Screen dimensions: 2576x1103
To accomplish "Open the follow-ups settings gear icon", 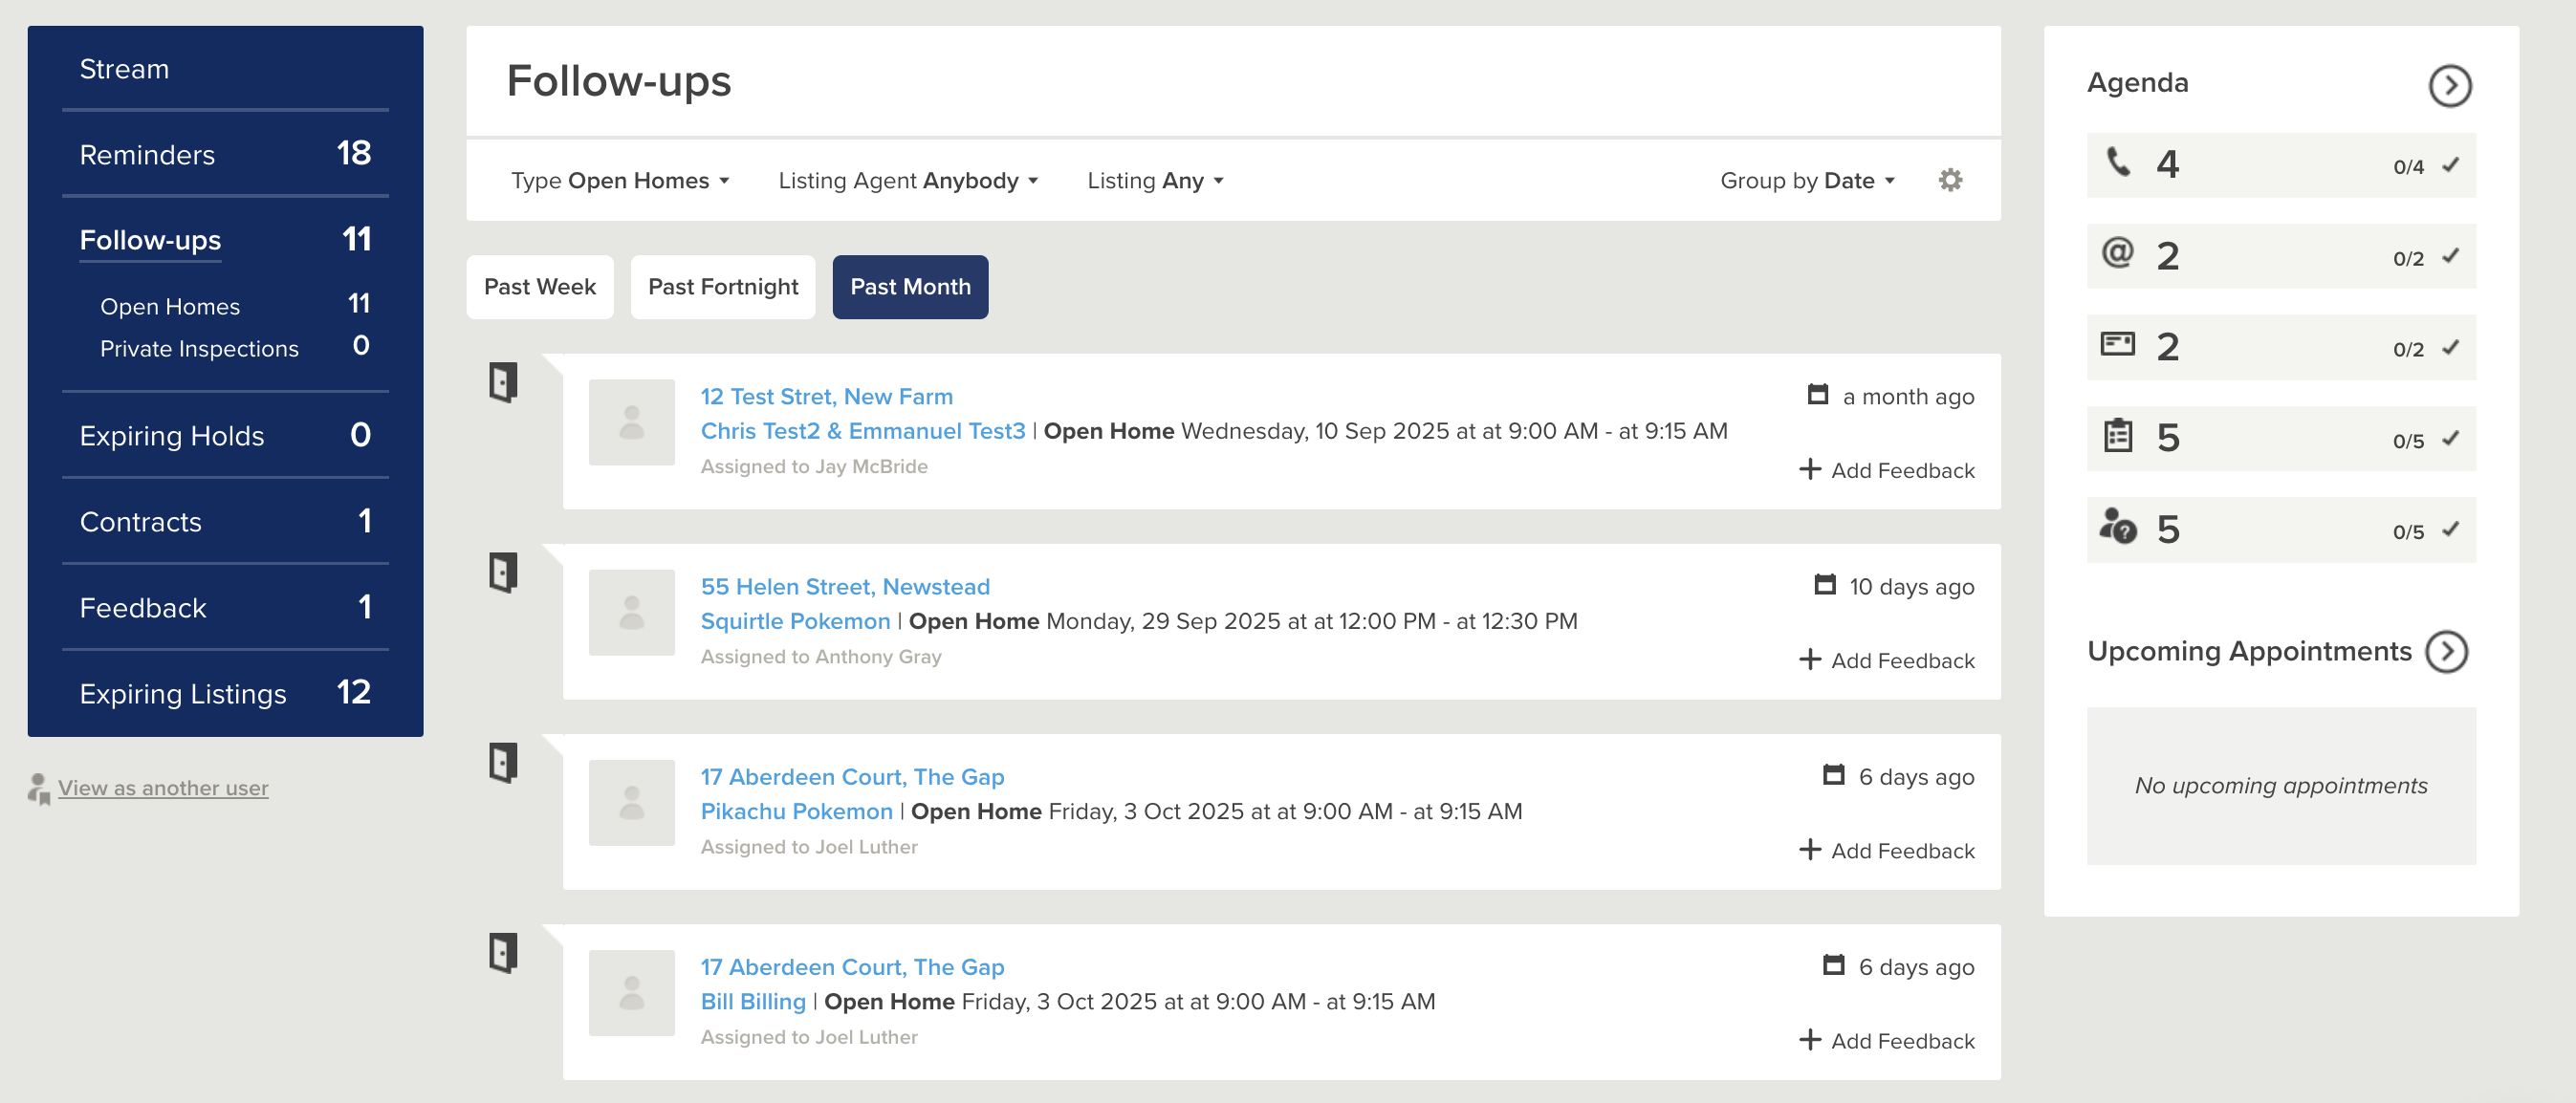I will (1949, 180).
